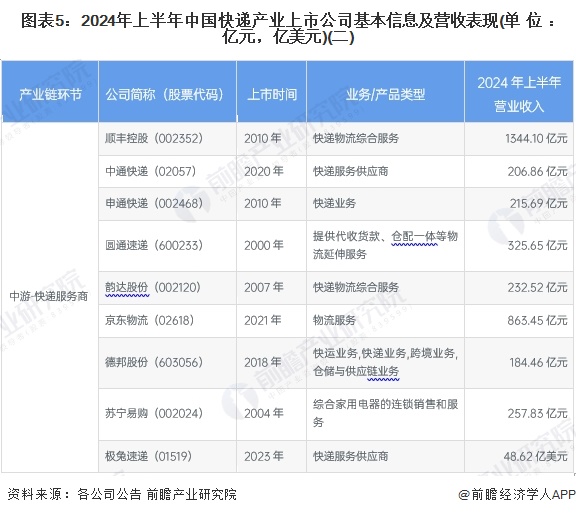Click the 极兔速递（01519）company cell

coord(168,456)
